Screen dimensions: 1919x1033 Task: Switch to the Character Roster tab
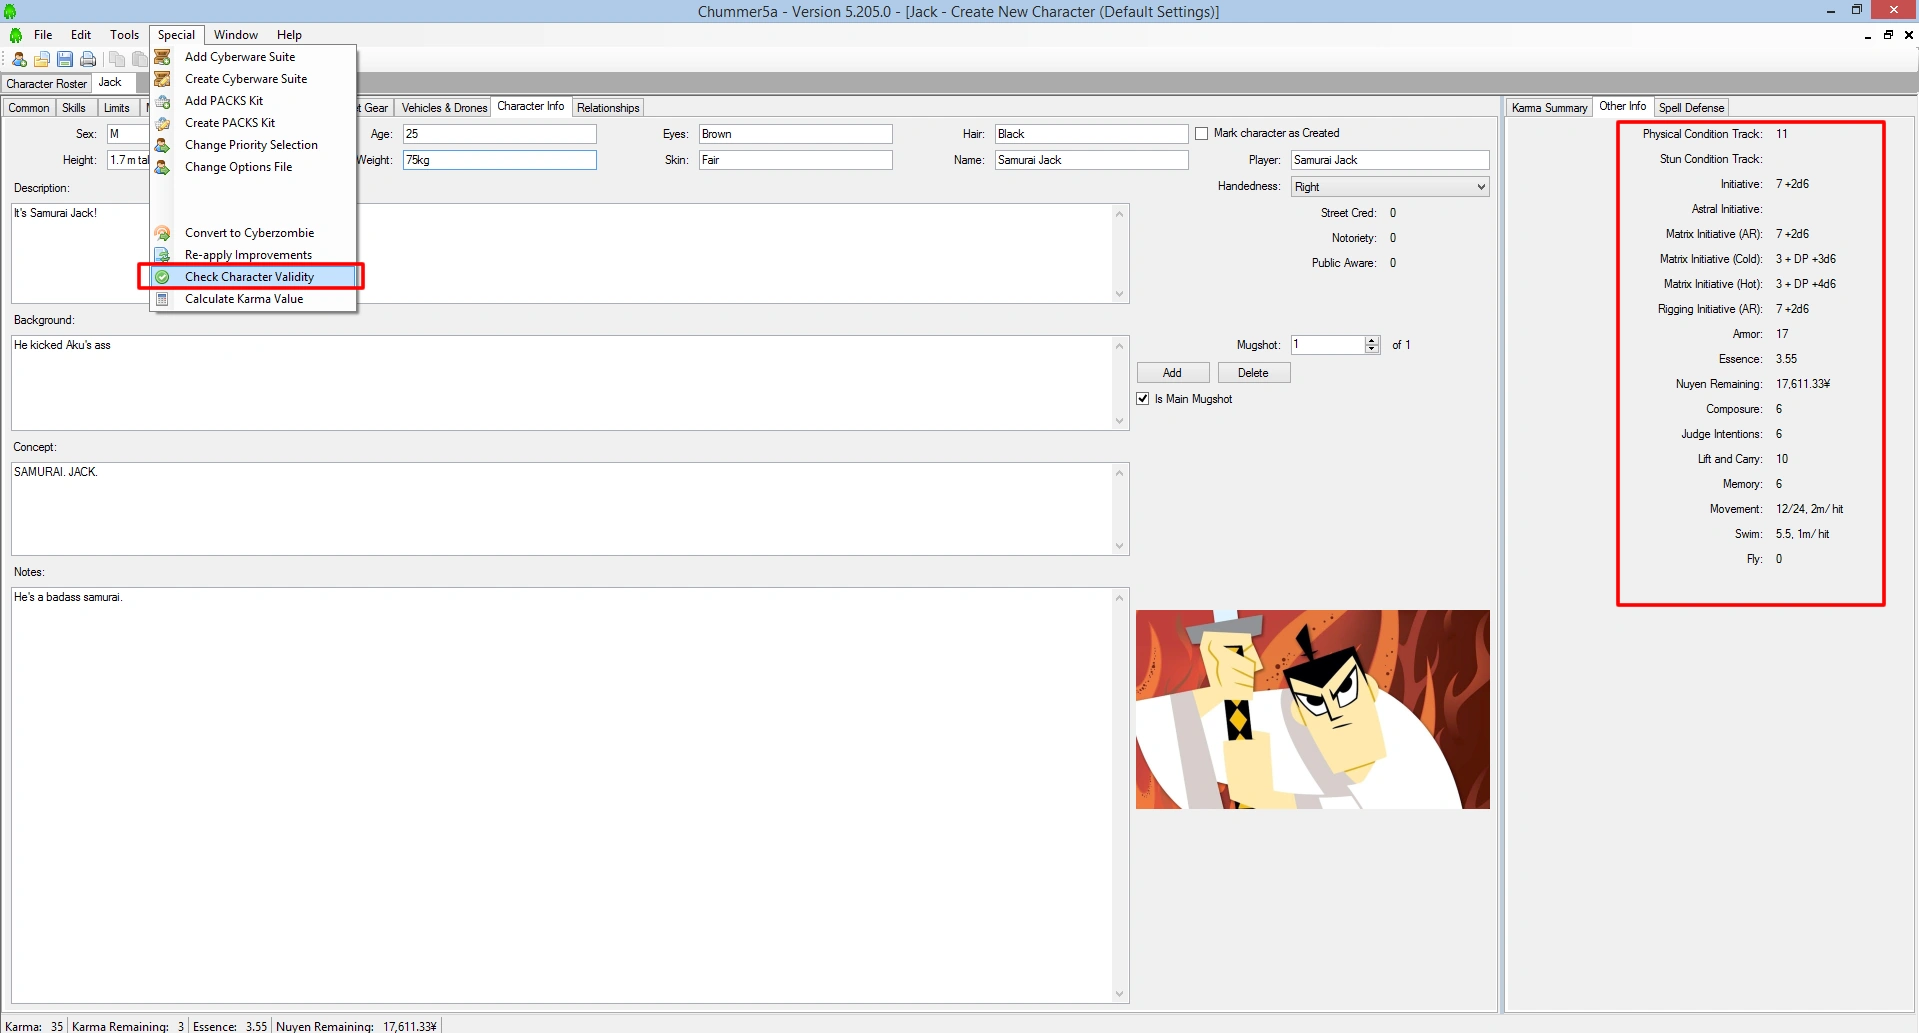pyautogui.click(x=47, y=84)
